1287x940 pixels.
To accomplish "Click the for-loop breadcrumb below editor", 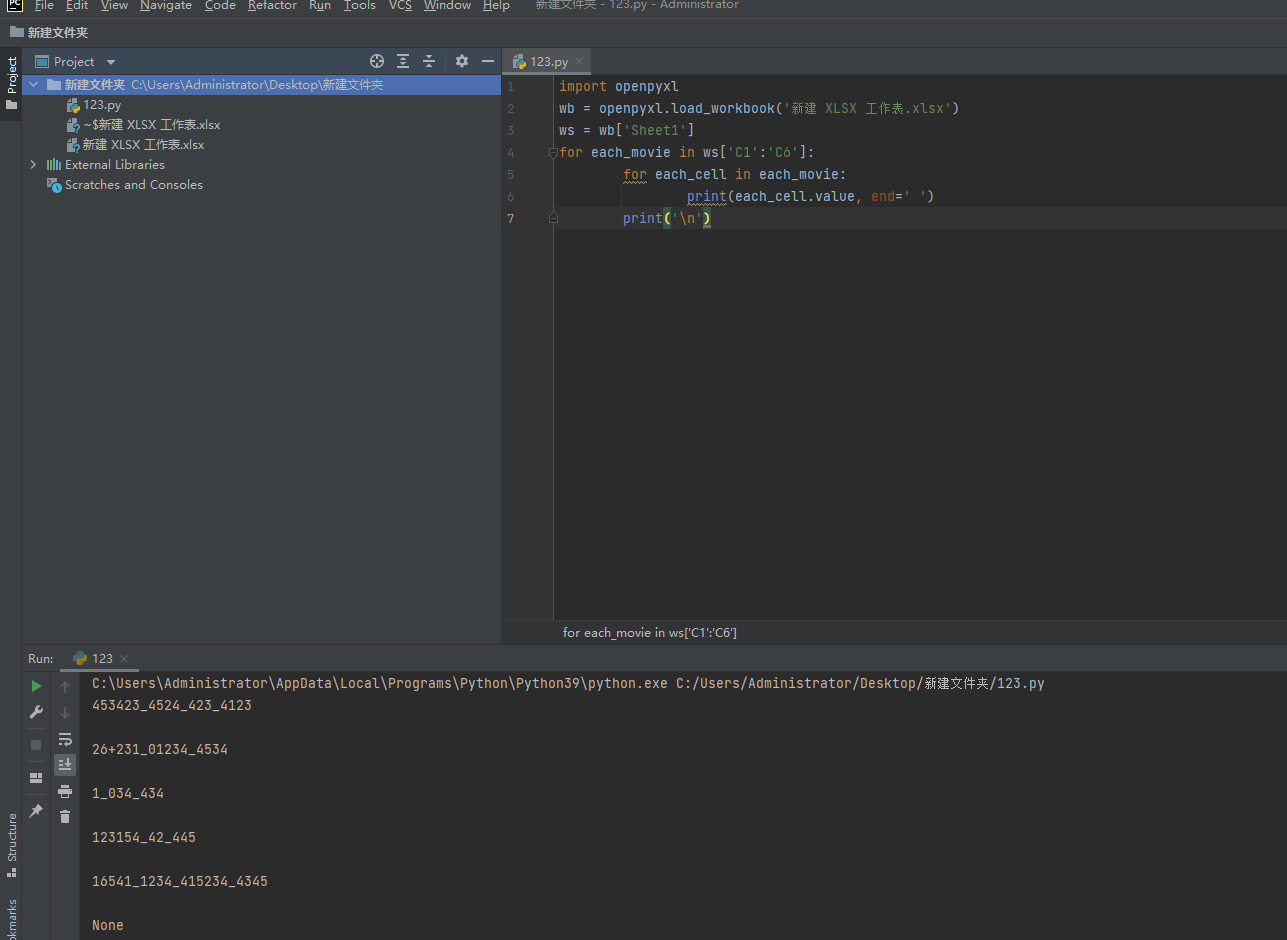I will (x=650, y=633).
